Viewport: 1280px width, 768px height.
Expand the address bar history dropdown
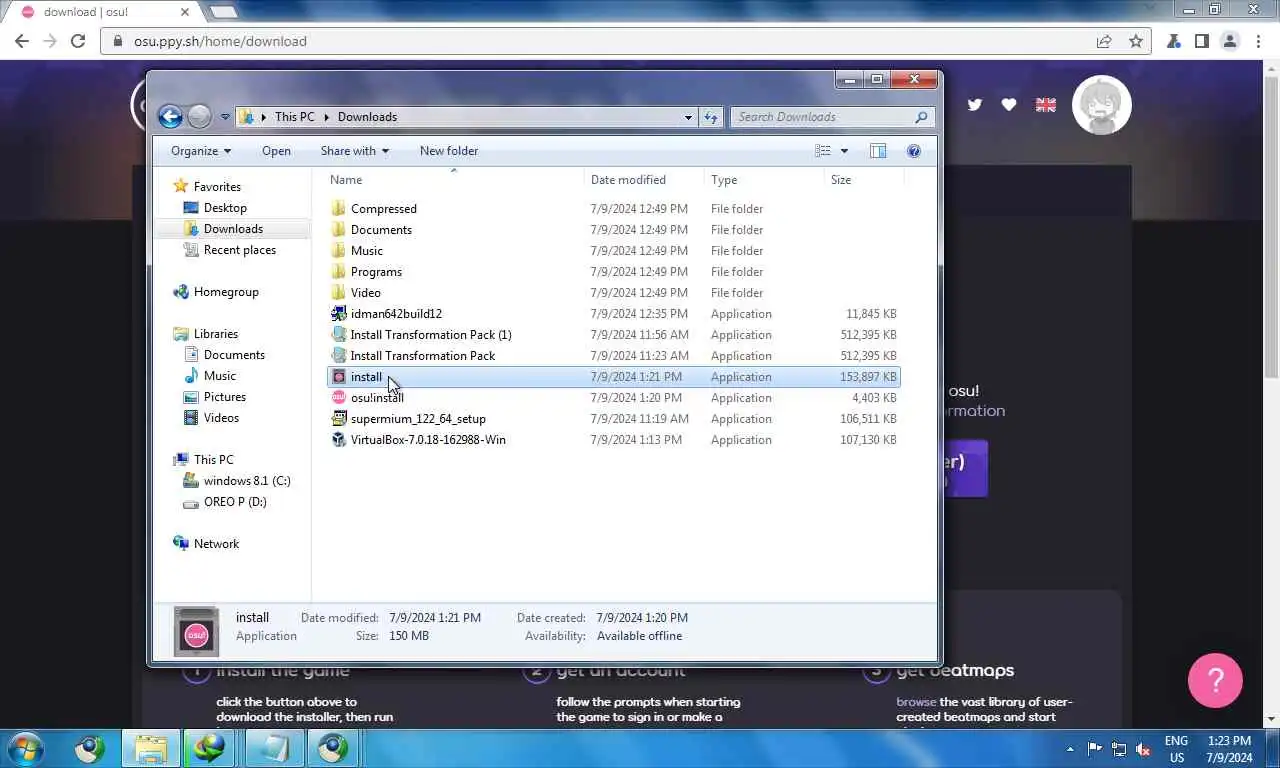point(688,117)
